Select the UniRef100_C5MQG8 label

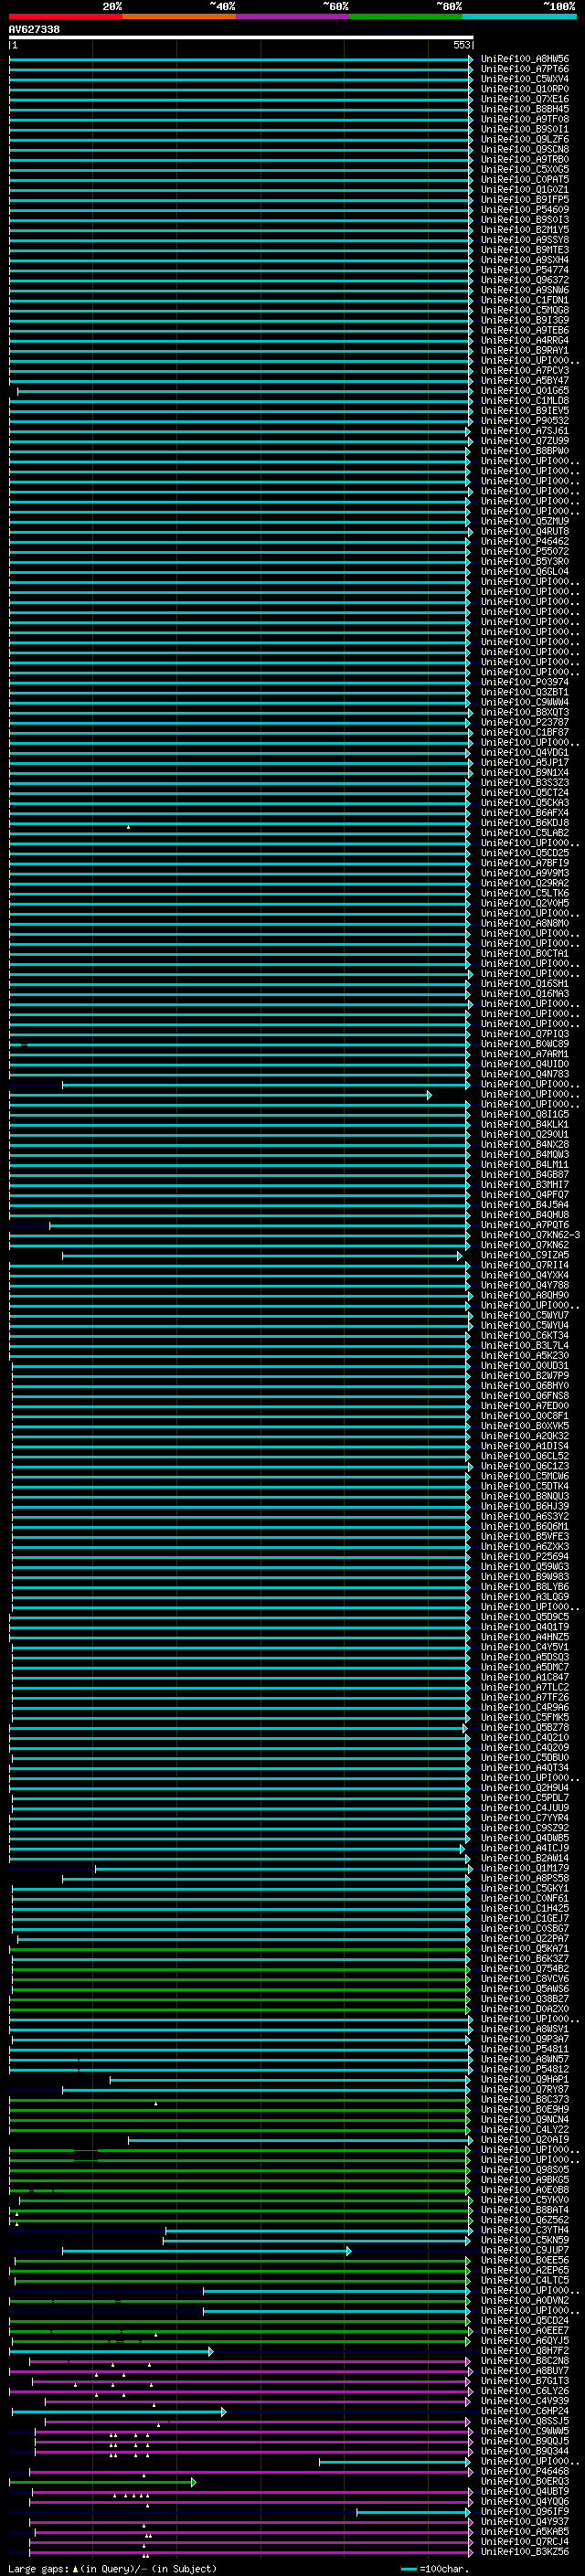[x=525, y=310]
